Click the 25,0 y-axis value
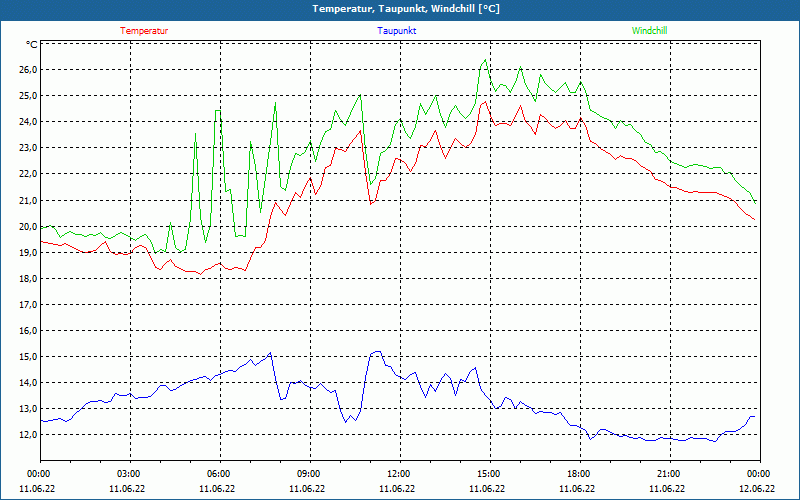 tap(28, 95)
